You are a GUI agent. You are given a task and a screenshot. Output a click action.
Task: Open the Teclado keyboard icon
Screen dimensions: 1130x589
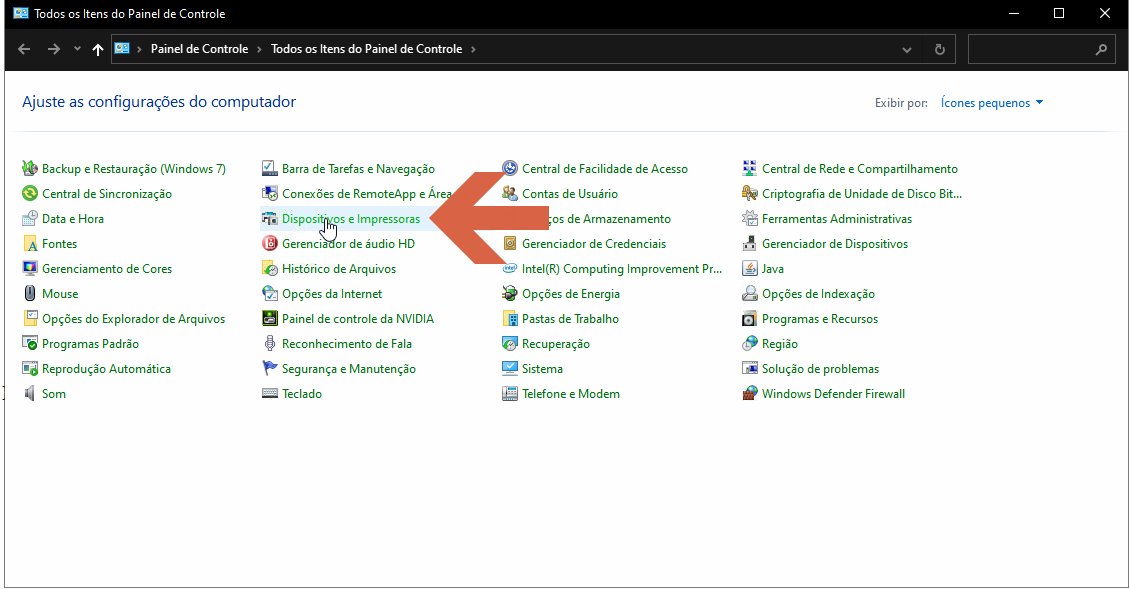(x=270, y=394)
